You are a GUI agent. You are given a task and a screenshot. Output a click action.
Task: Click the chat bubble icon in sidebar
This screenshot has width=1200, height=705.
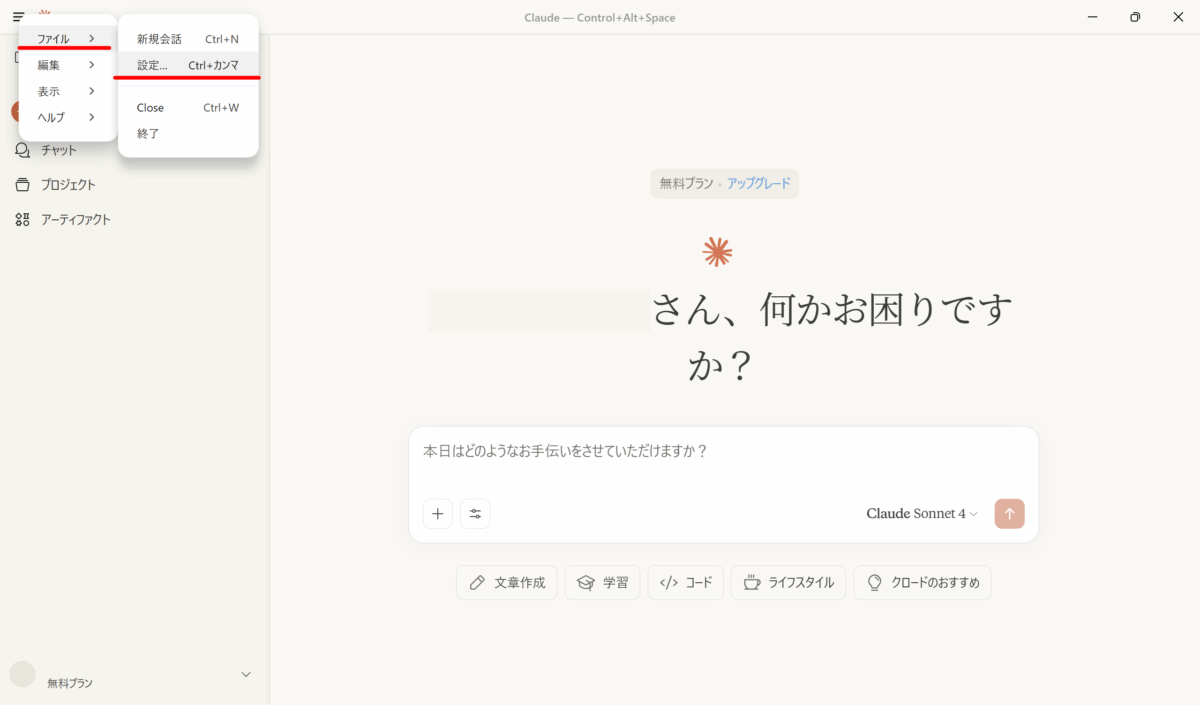[22, 150]
